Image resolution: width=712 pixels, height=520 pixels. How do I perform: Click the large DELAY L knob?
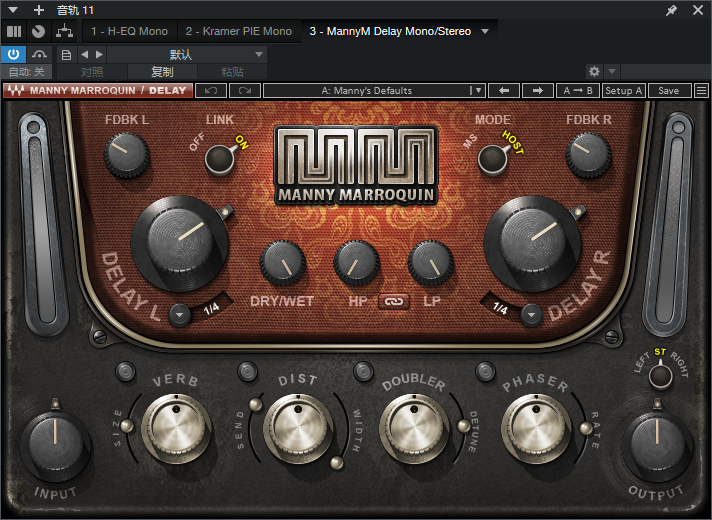click(x=179, y=242)
